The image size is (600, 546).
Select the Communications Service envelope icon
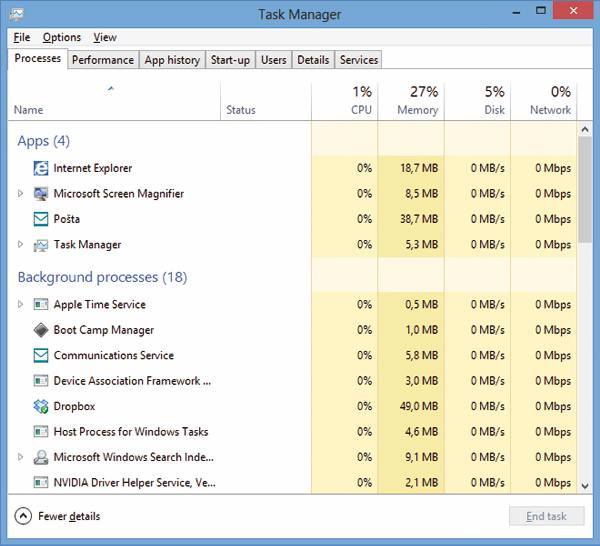coord(41,356)
